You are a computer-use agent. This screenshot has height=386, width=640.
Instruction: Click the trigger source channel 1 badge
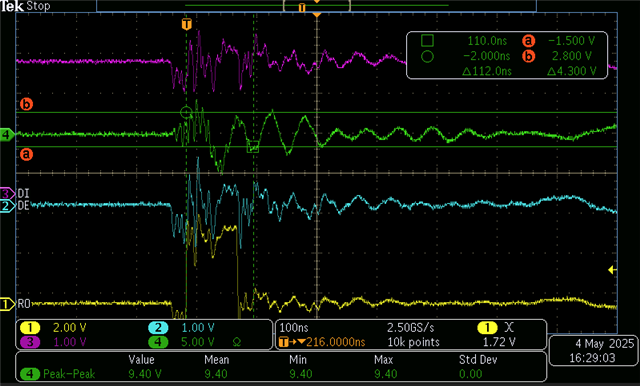487,328
